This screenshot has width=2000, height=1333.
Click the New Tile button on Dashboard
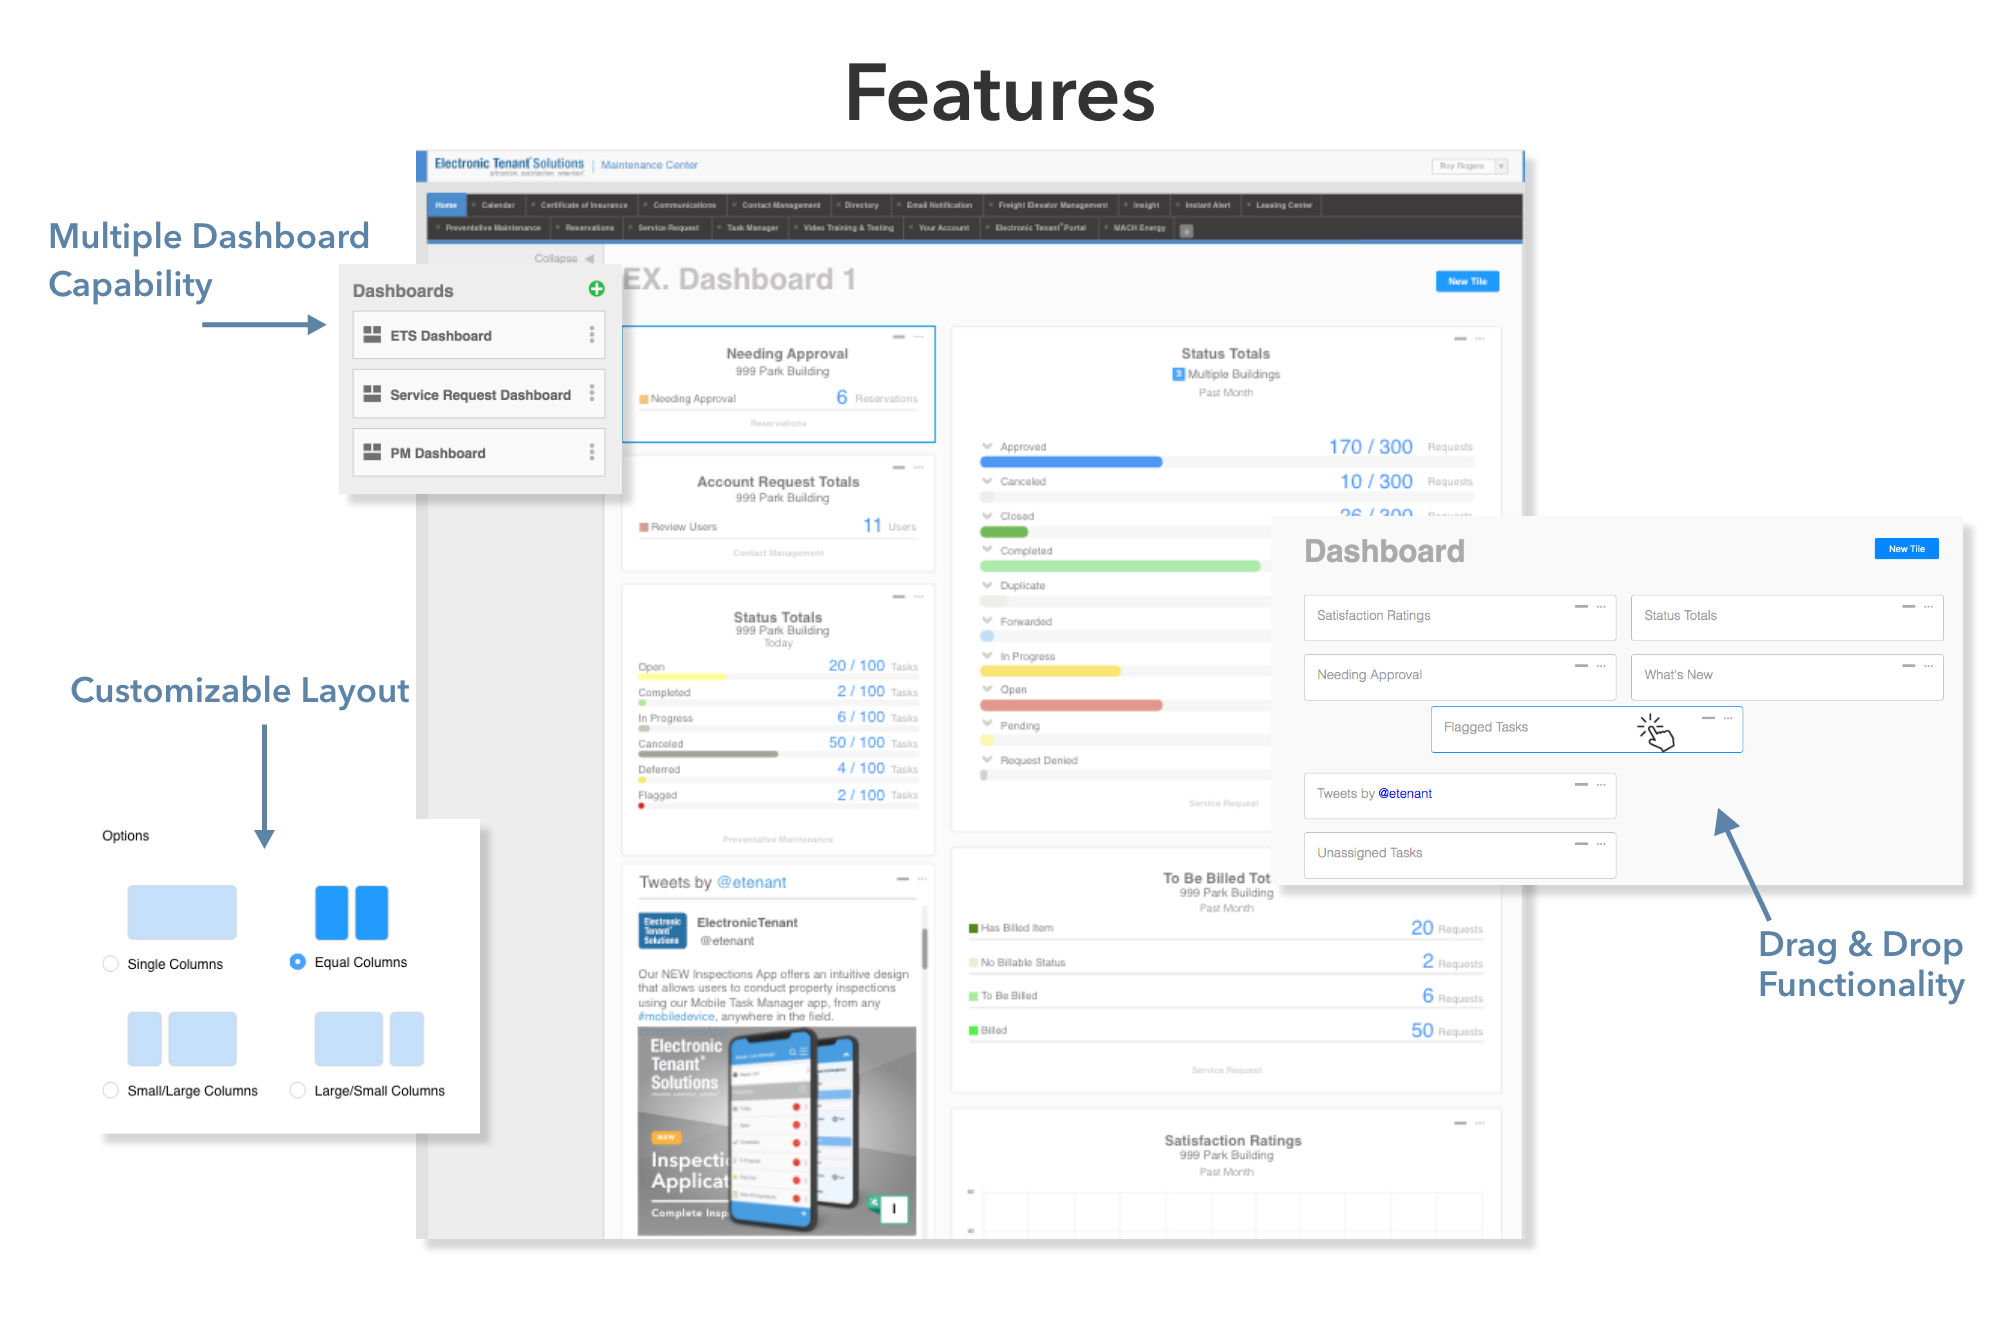(1906, 547)
